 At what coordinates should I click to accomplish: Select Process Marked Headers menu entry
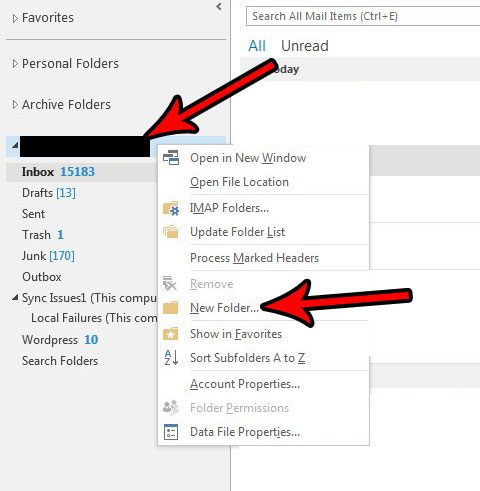click(254, 258)
